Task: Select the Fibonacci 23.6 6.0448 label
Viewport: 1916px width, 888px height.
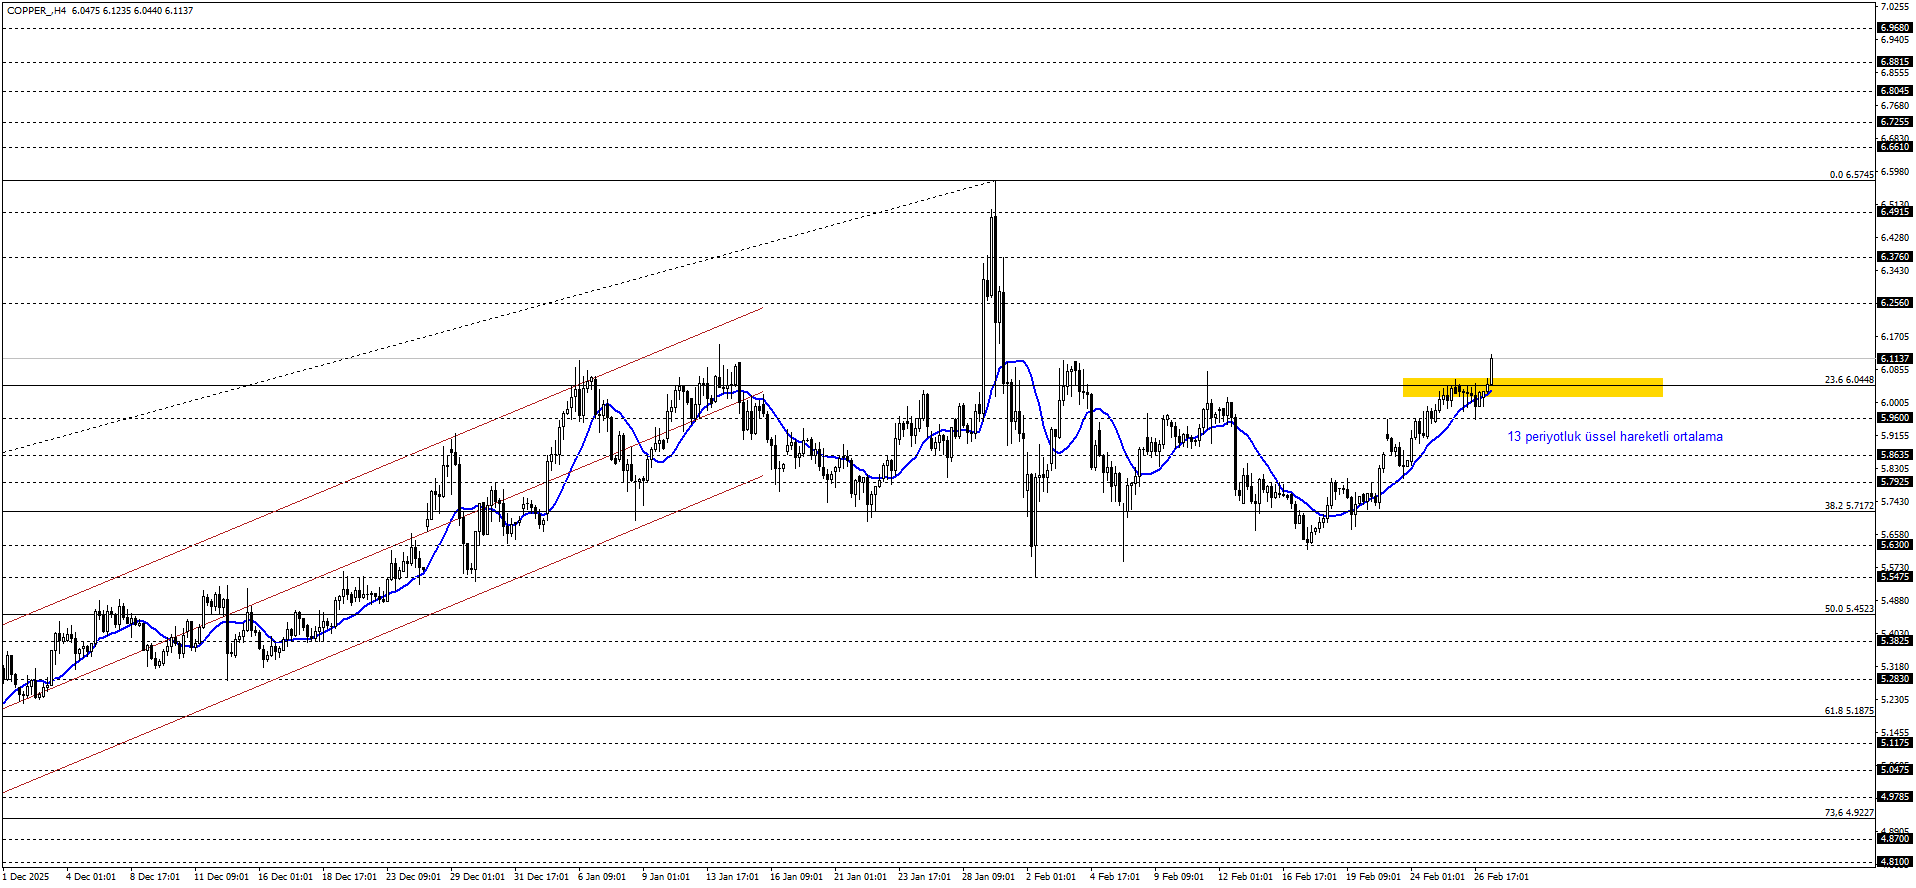Action: point(1848,380)
